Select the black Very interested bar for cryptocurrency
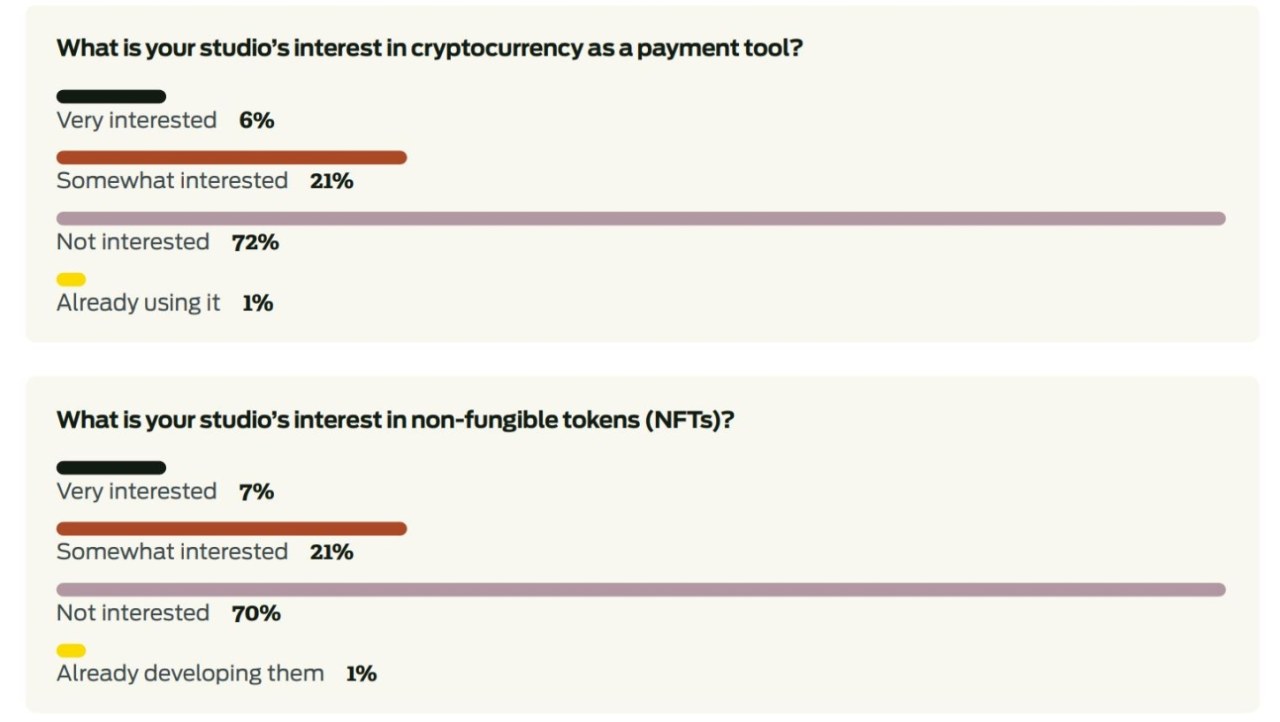This screenshot has width=1280, height=722. [111, 97]
